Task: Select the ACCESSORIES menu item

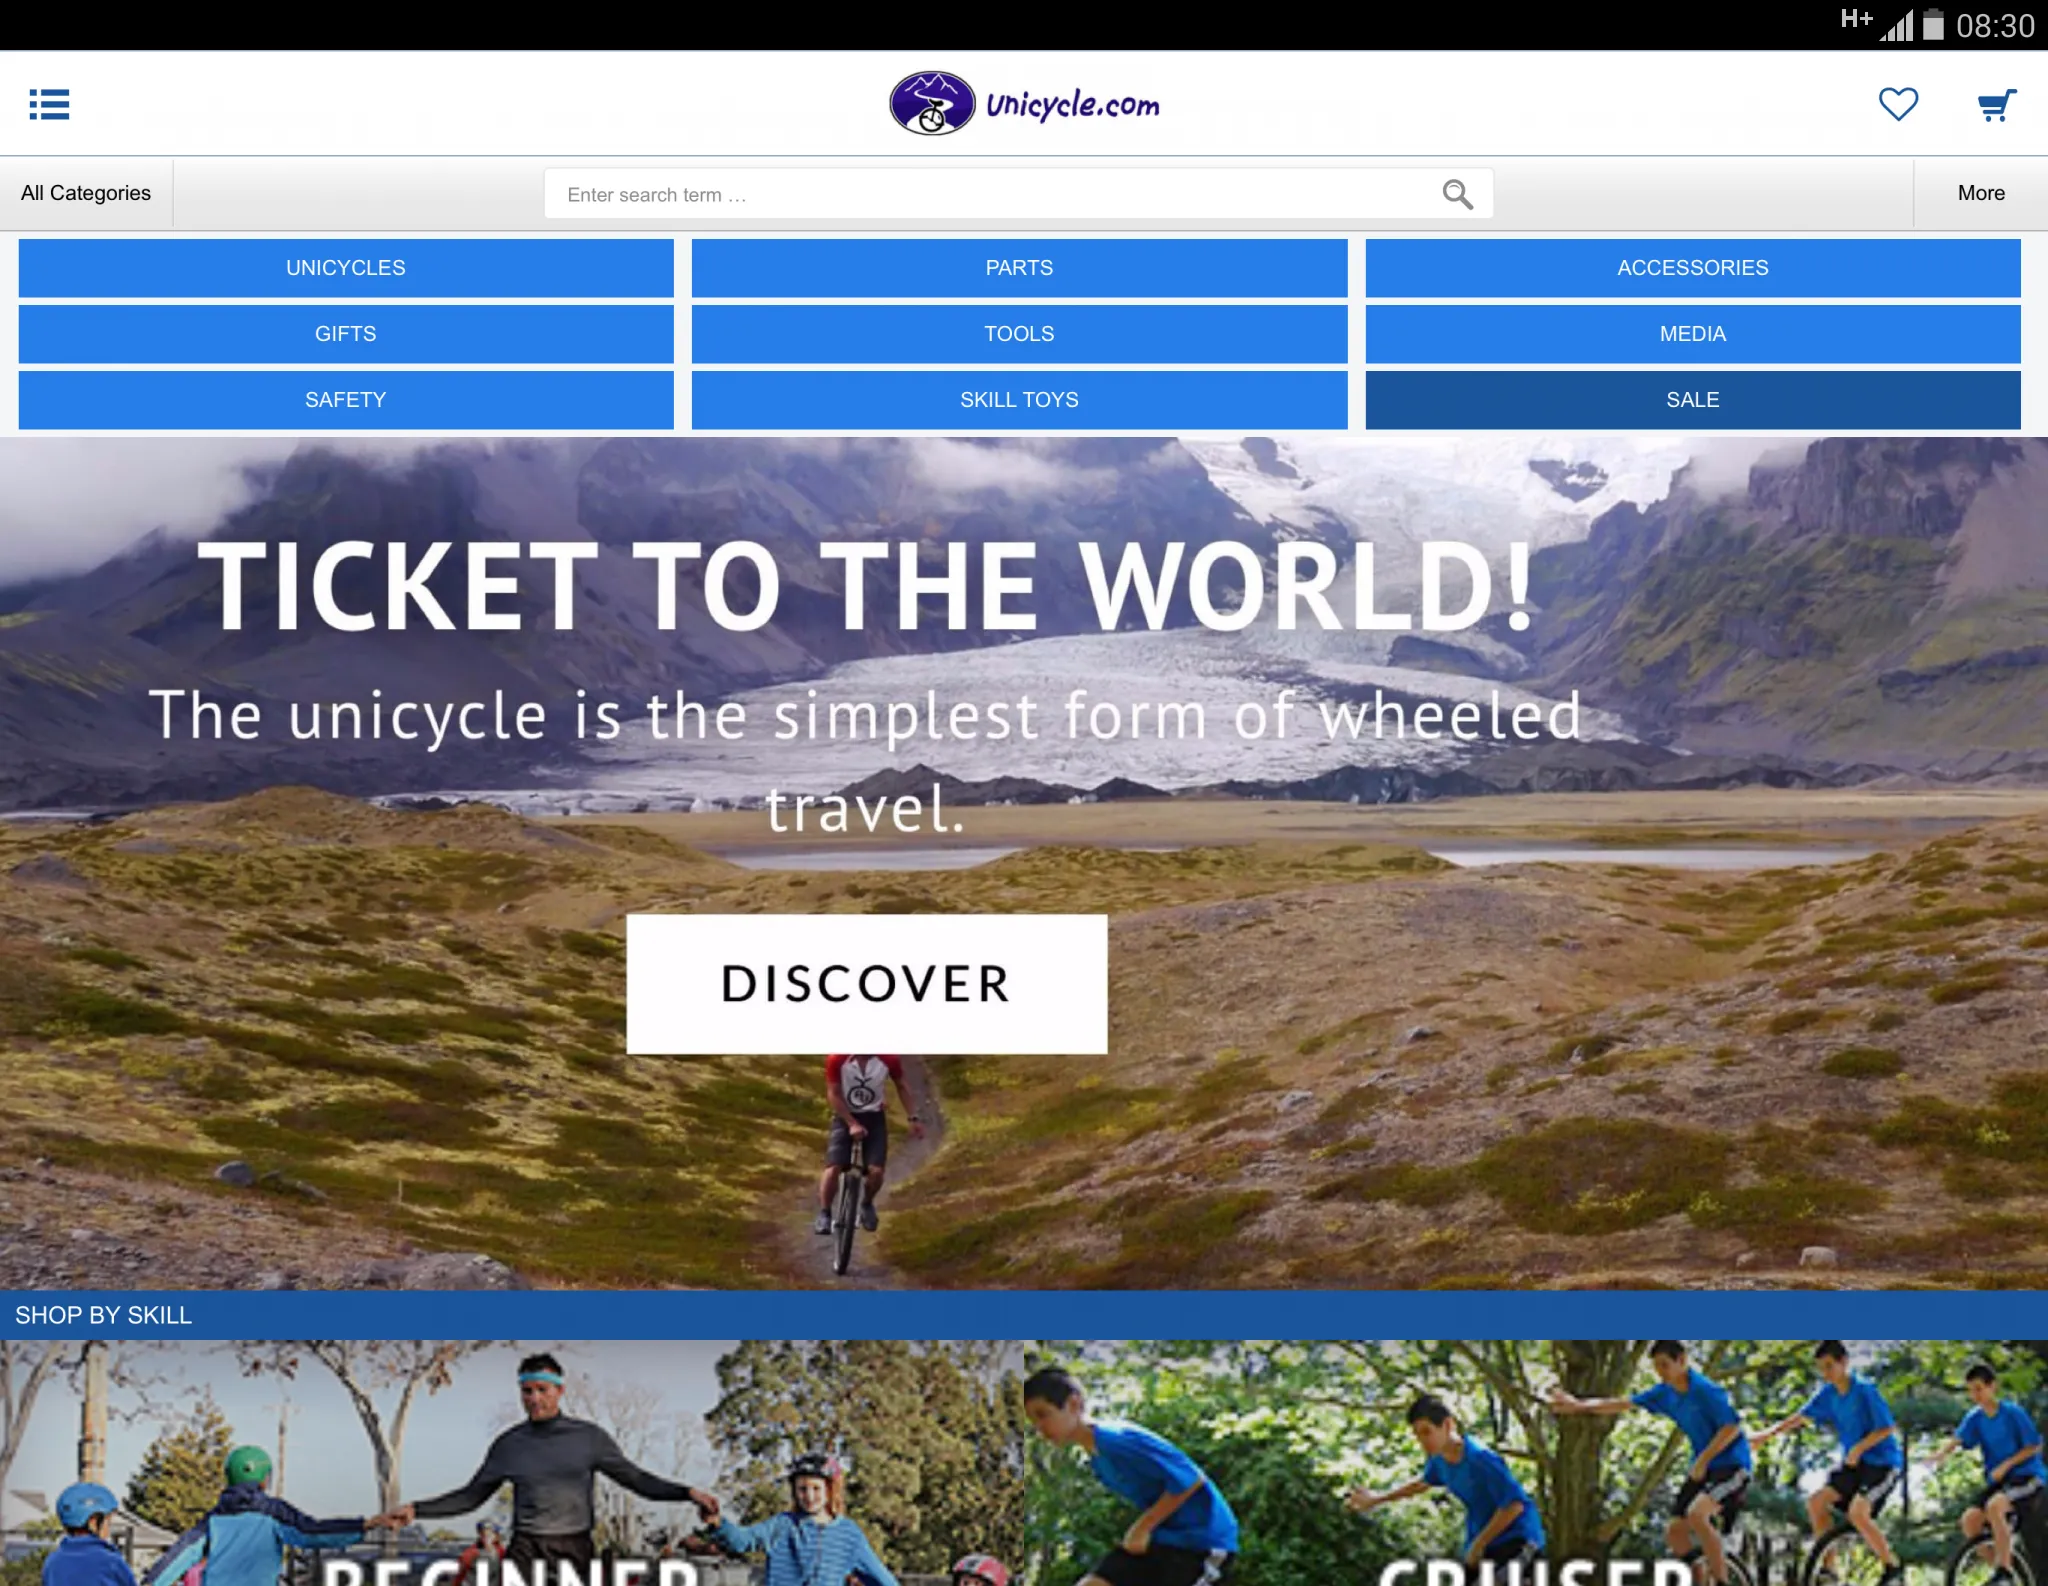Action: tap(1692, 268)
